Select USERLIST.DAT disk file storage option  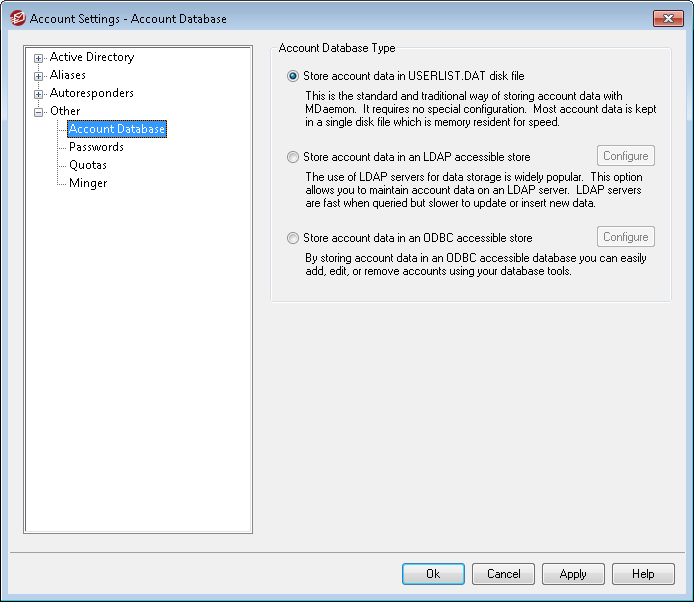coord(292,76)
